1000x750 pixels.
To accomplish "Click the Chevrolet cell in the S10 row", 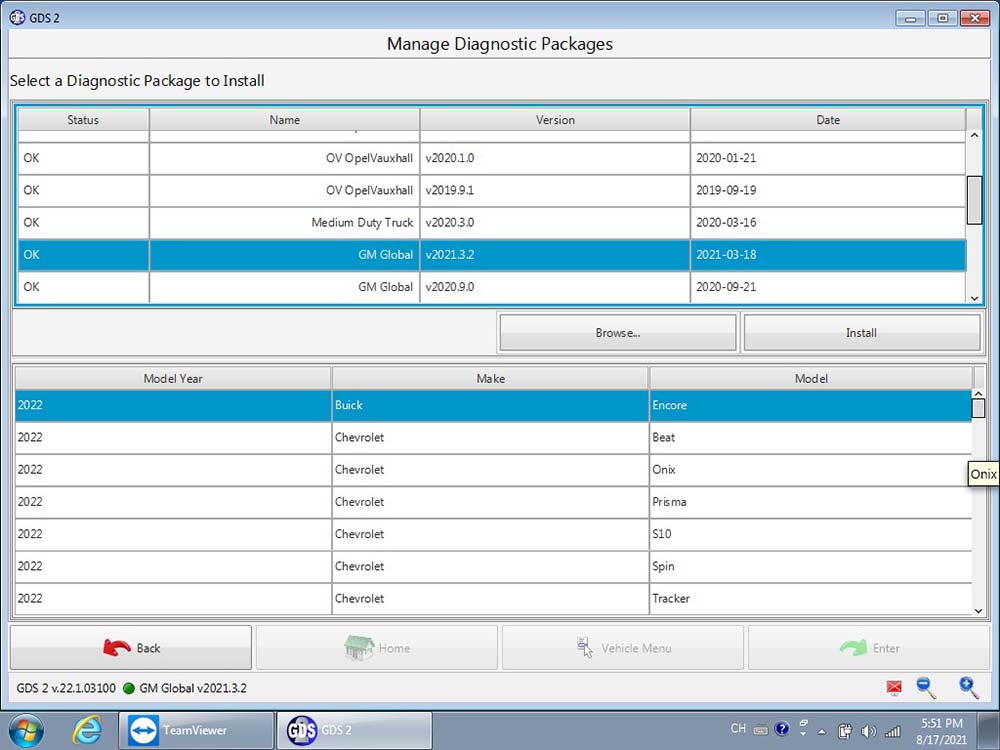I will (490, 534).
